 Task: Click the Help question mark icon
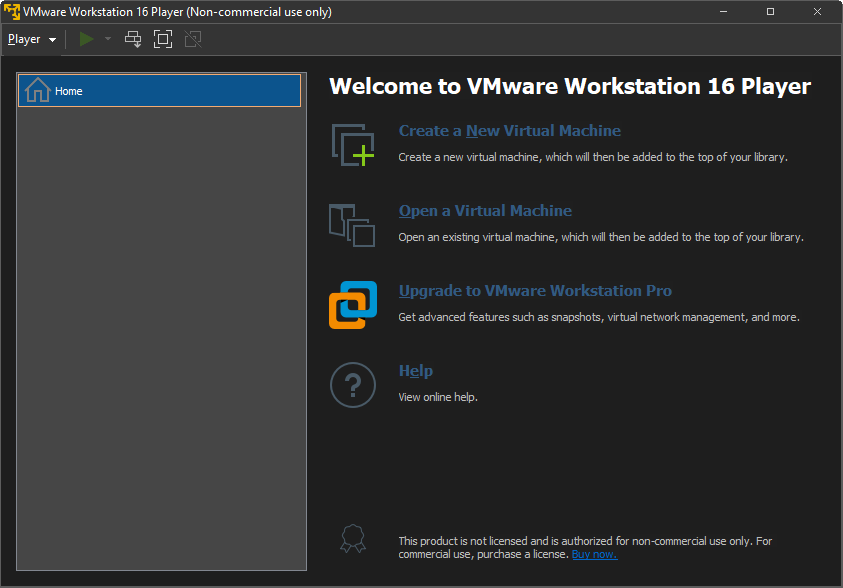click(x=353, y=385)
